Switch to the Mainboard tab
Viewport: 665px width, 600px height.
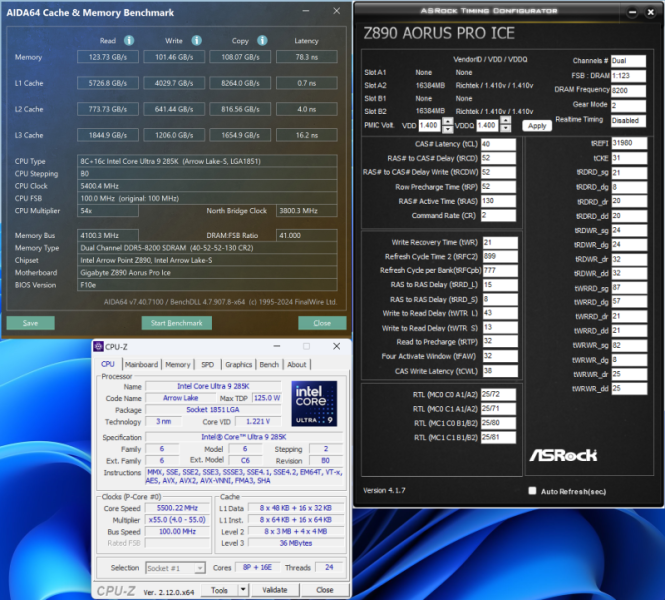tap(141, 365)
